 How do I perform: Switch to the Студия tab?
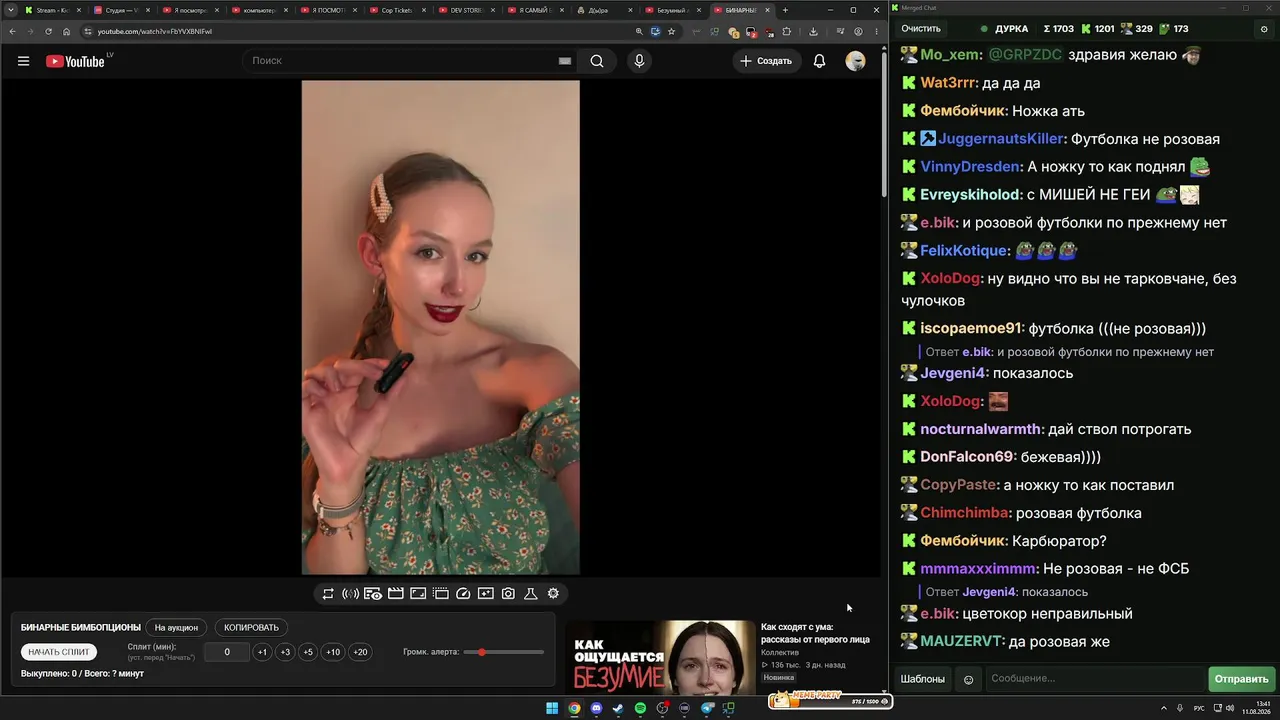tap(120, 10)
